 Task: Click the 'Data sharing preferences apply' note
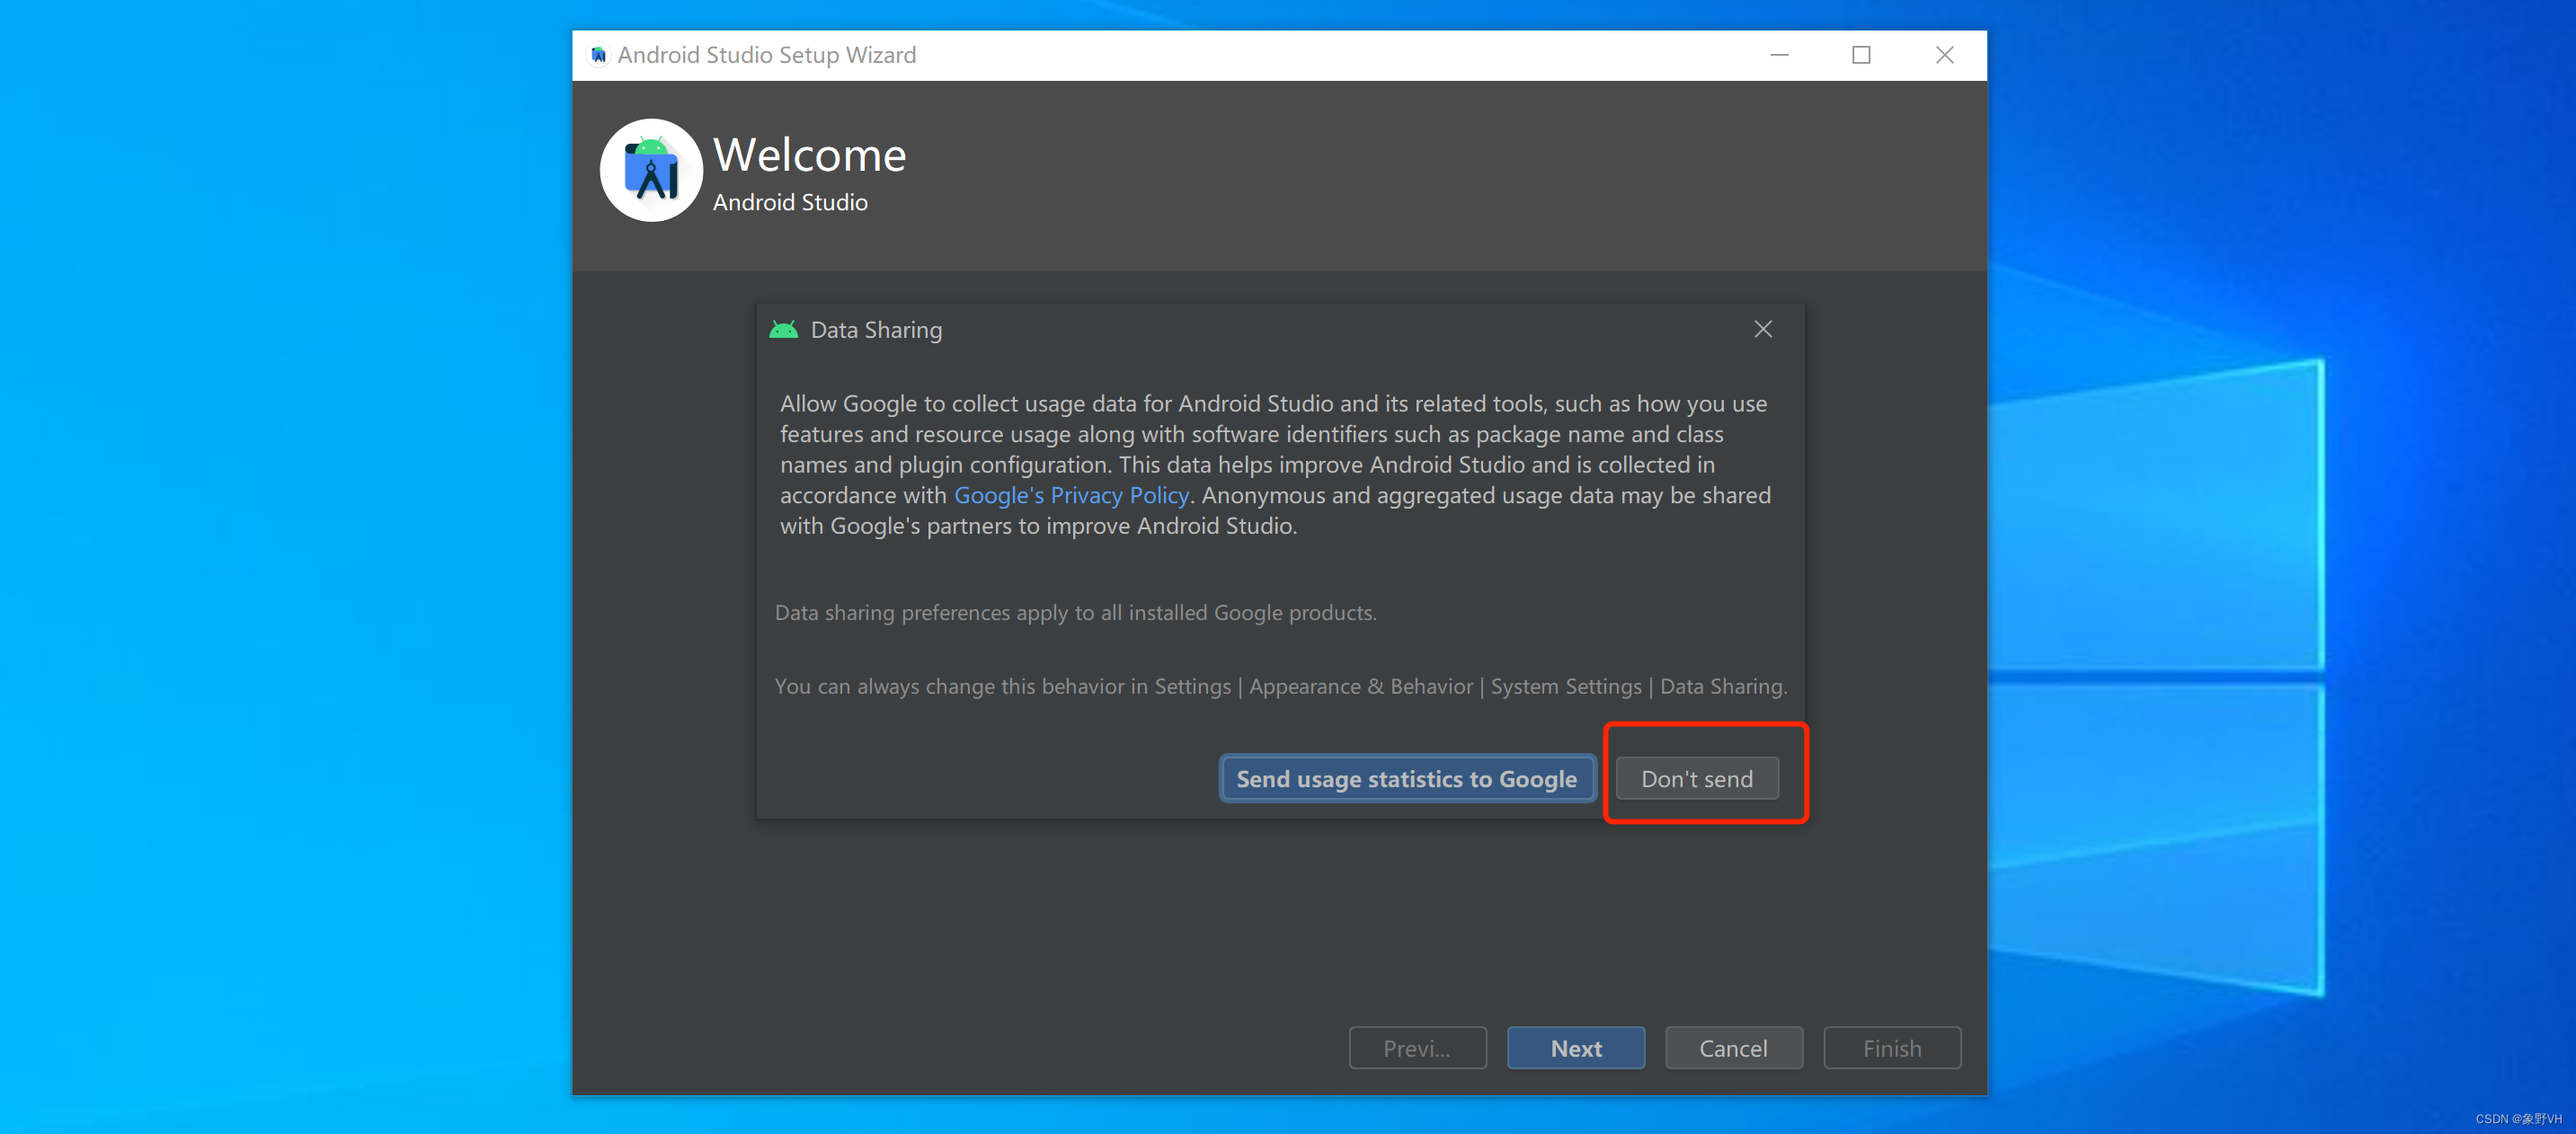tap(1075, 613)
